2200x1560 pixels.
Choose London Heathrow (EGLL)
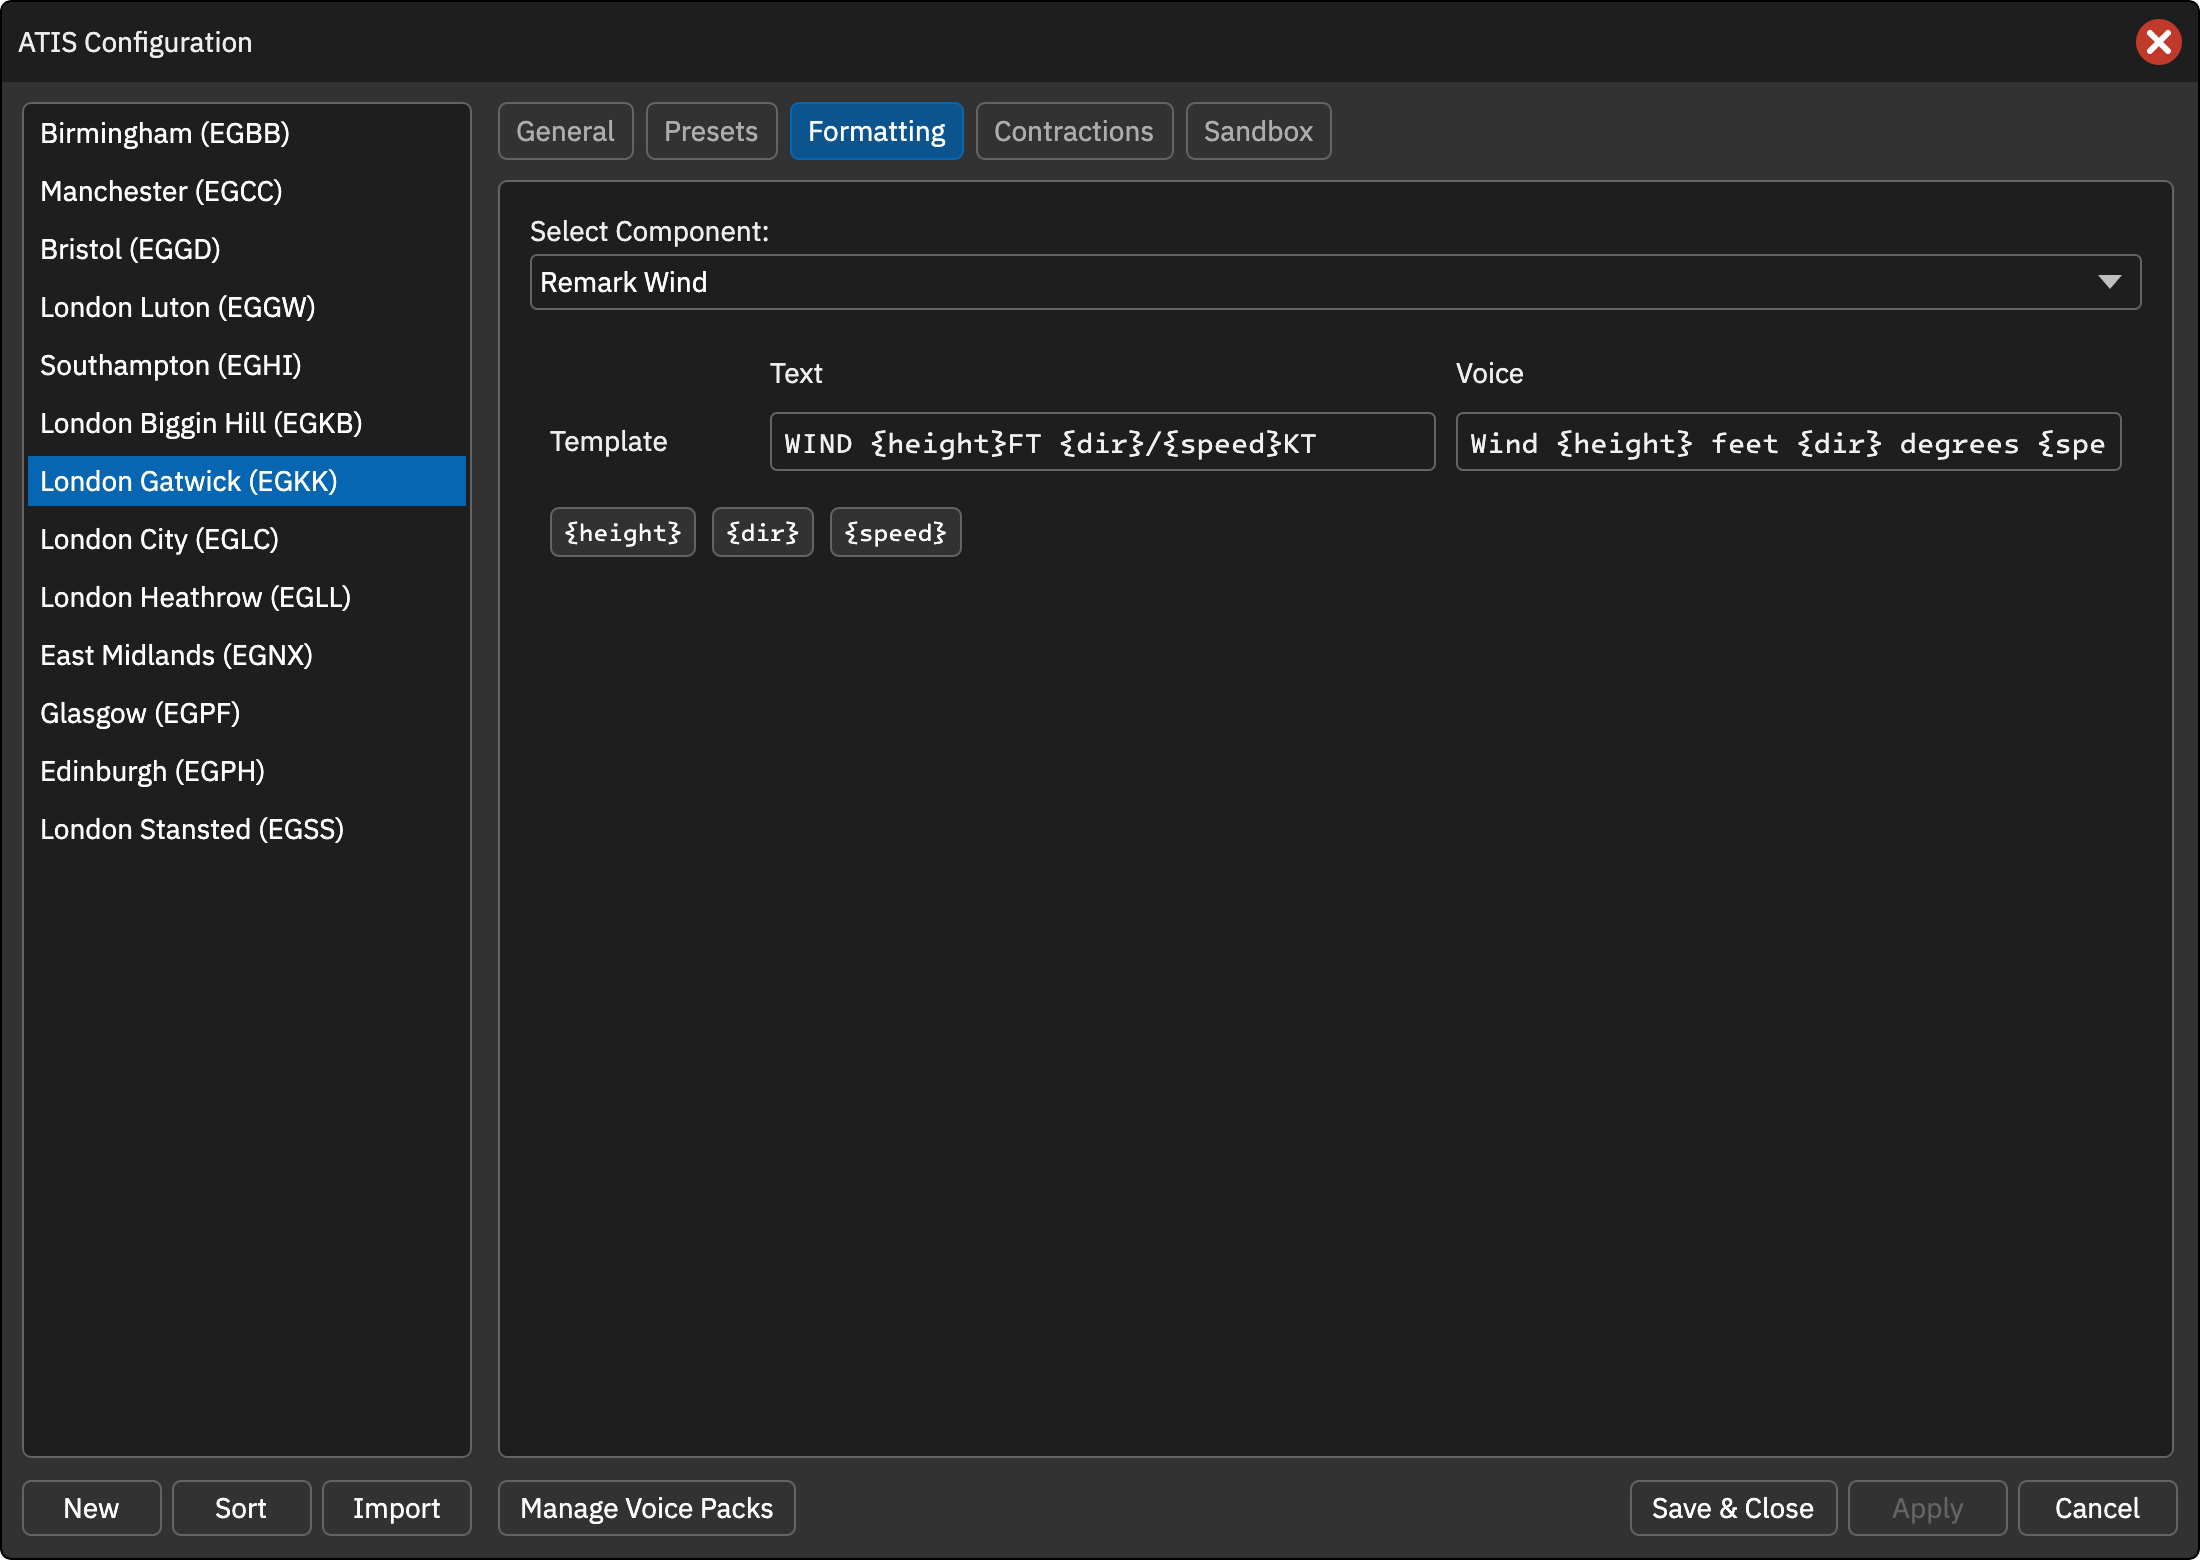(x=247, y=597)
